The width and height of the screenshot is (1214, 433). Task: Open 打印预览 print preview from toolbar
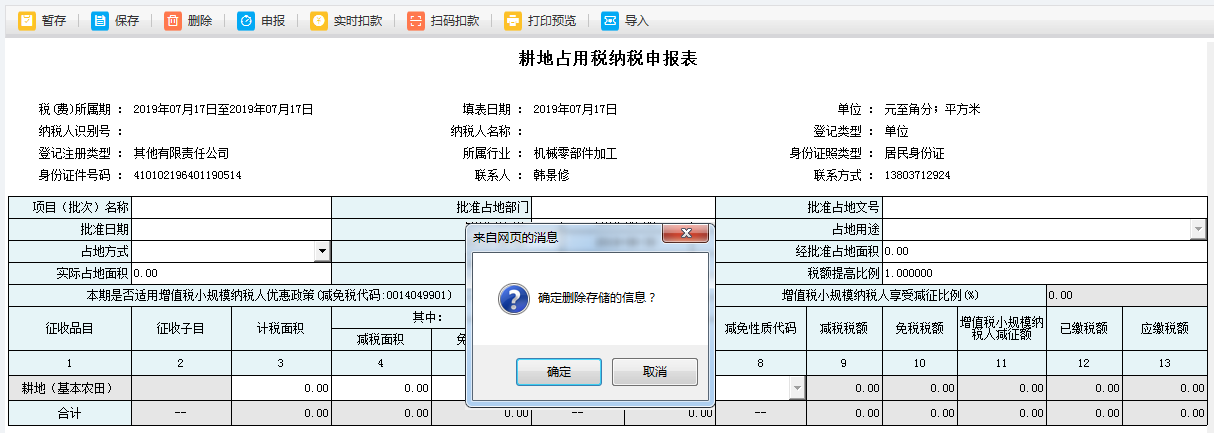coord(513,20)
